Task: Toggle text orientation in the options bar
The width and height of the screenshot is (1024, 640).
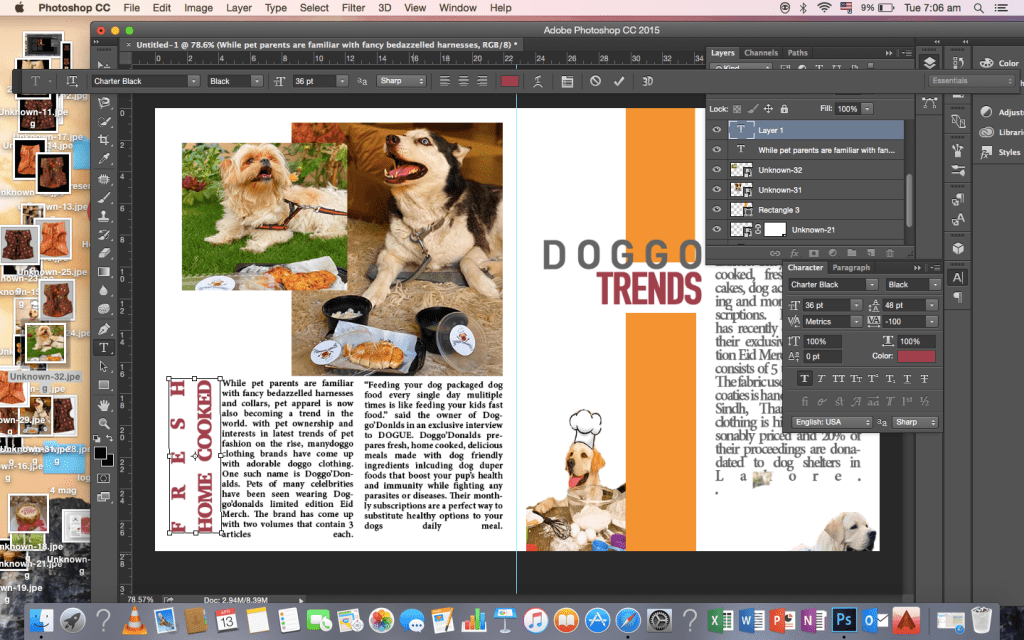Action: [x=72, y=81]
